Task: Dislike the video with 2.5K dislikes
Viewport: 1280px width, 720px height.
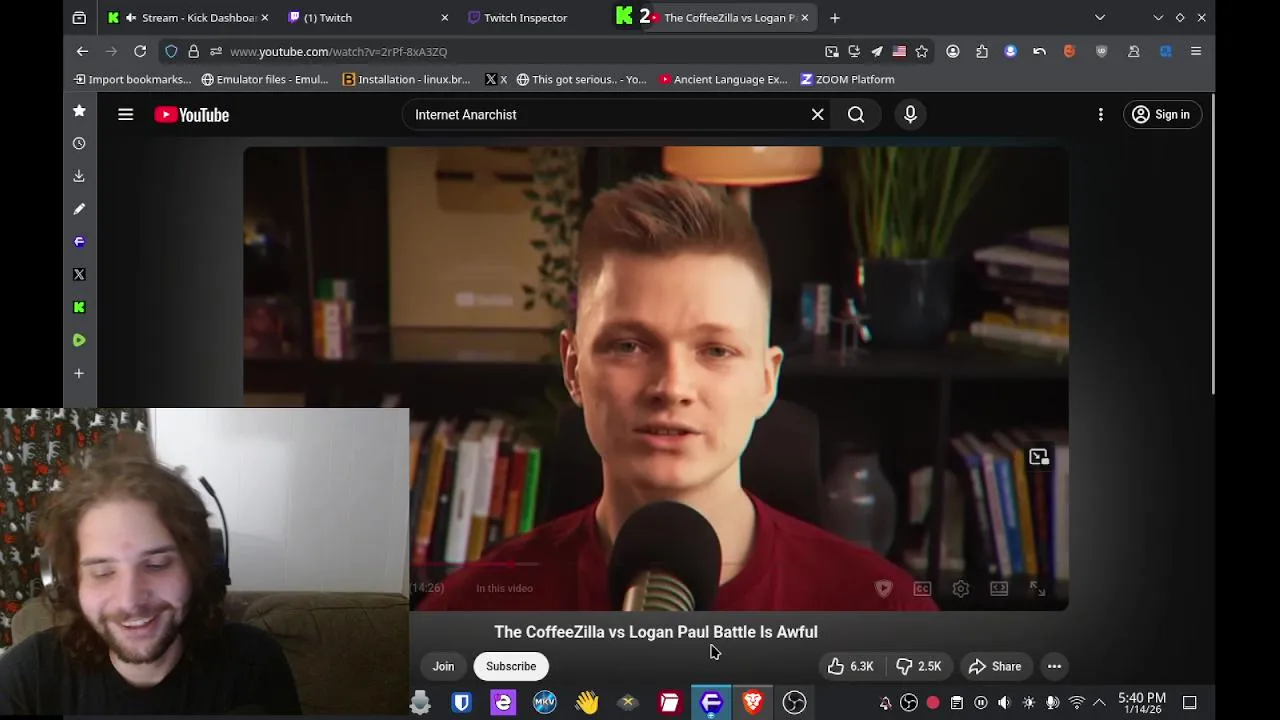Action: 919,666
